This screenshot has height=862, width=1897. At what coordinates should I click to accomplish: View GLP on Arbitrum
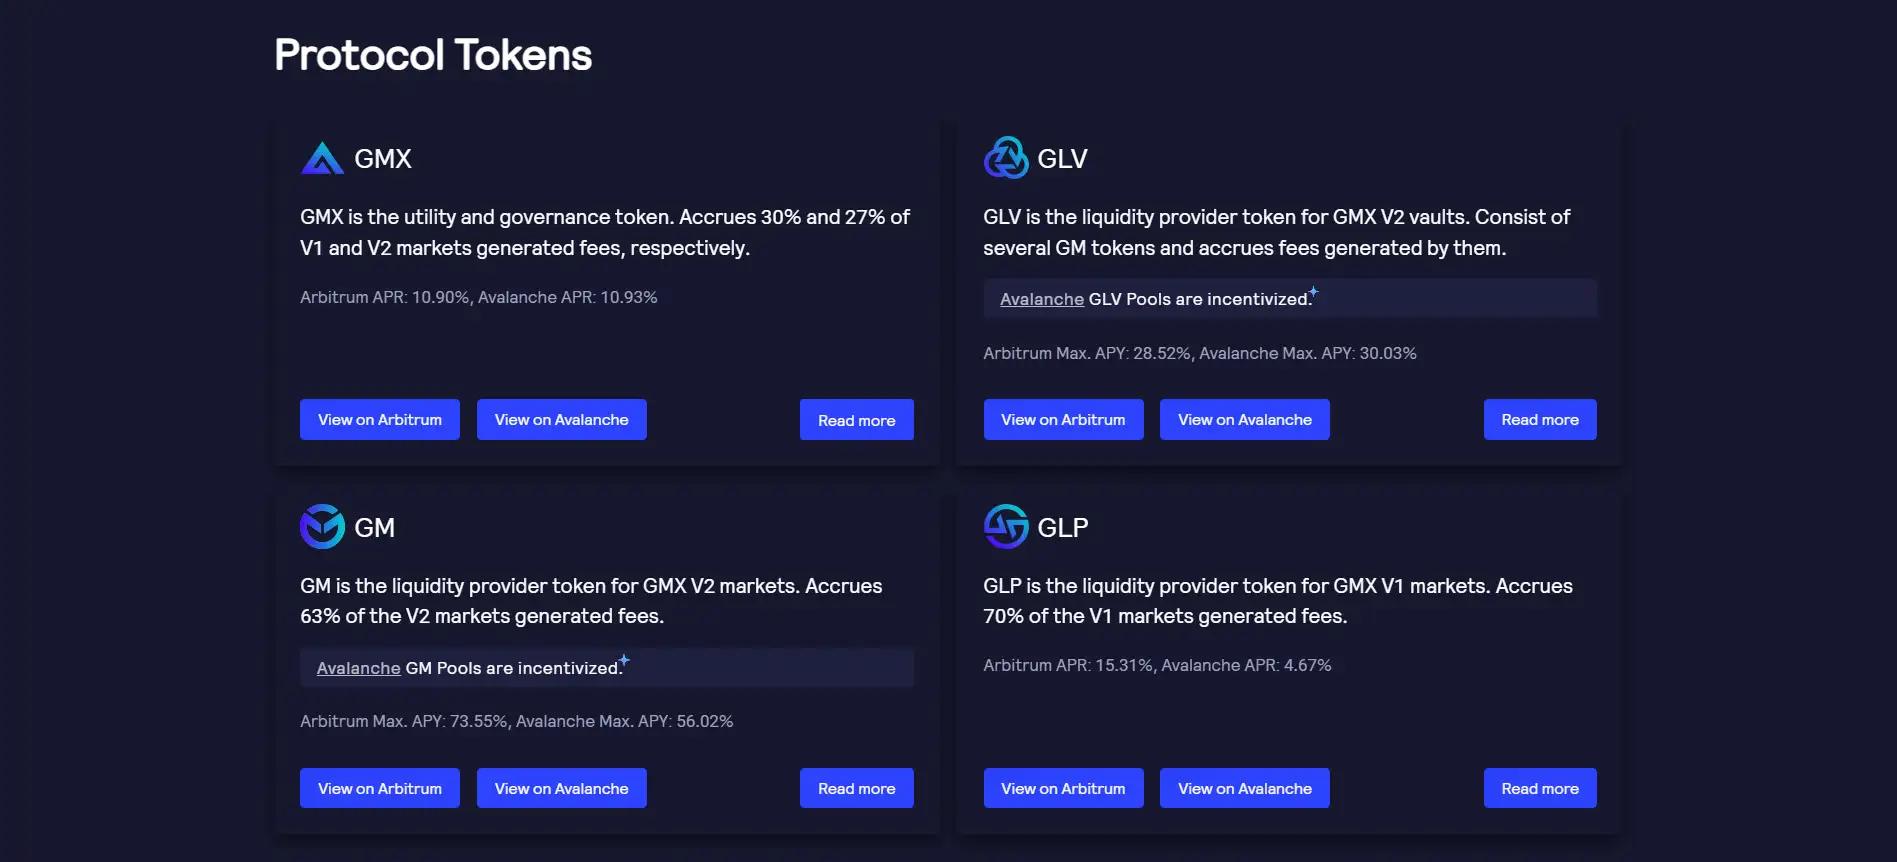click(1063, 789)
